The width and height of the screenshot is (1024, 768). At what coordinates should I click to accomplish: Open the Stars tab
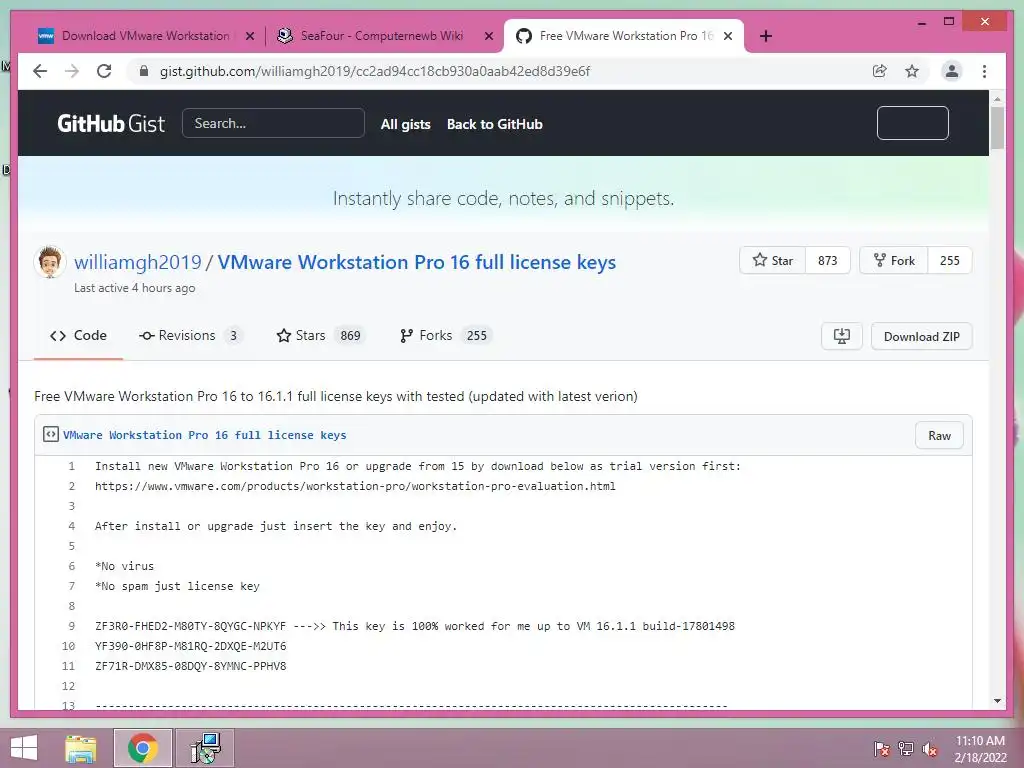click(321, 335)
